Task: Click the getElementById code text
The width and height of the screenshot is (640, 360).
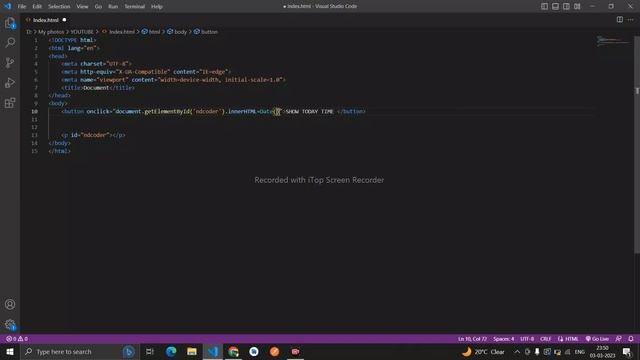Action: (167, 111)
